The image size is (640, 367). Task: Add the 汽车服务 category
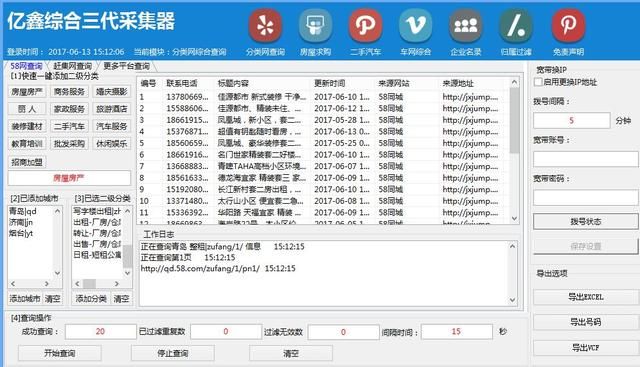click(111, 127)
